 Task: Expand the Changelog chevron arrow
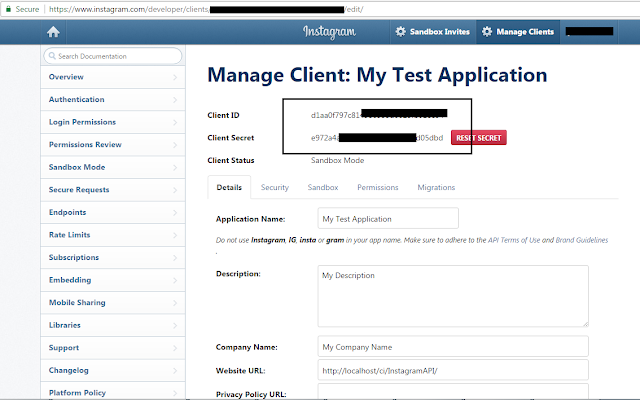pyautogui.click(x=175, y=371)
